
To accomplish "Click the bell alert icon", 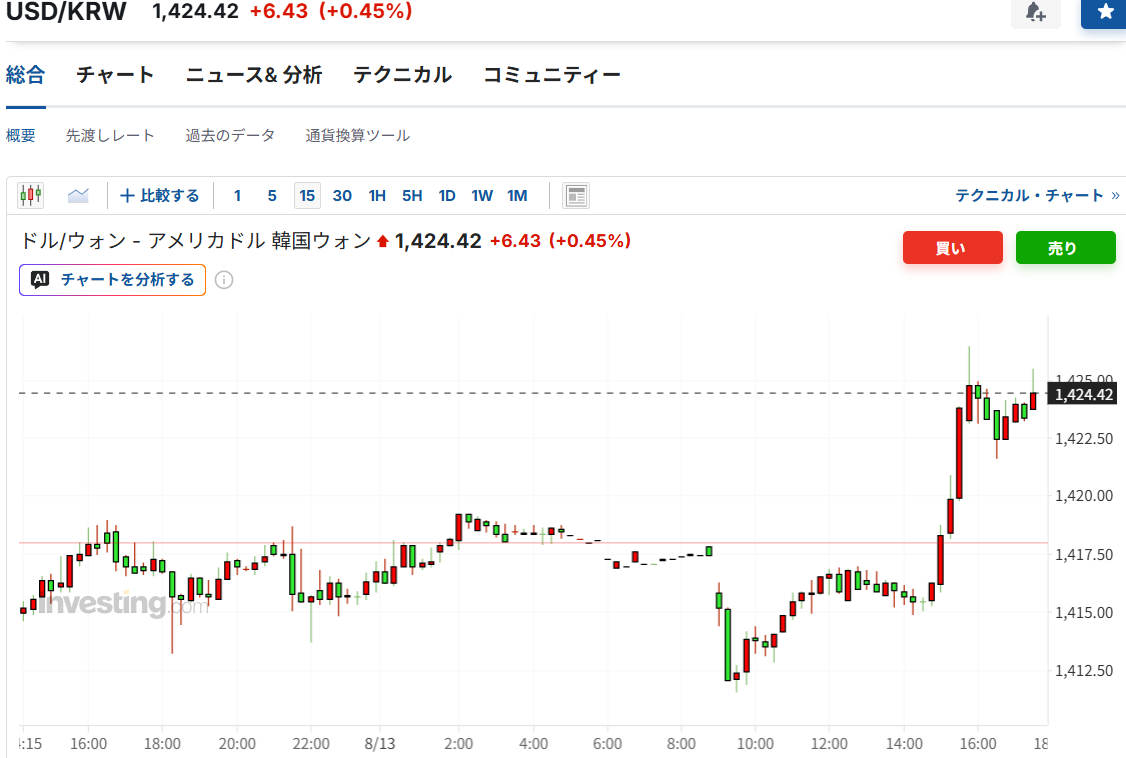I will [x=1036, y=11].
